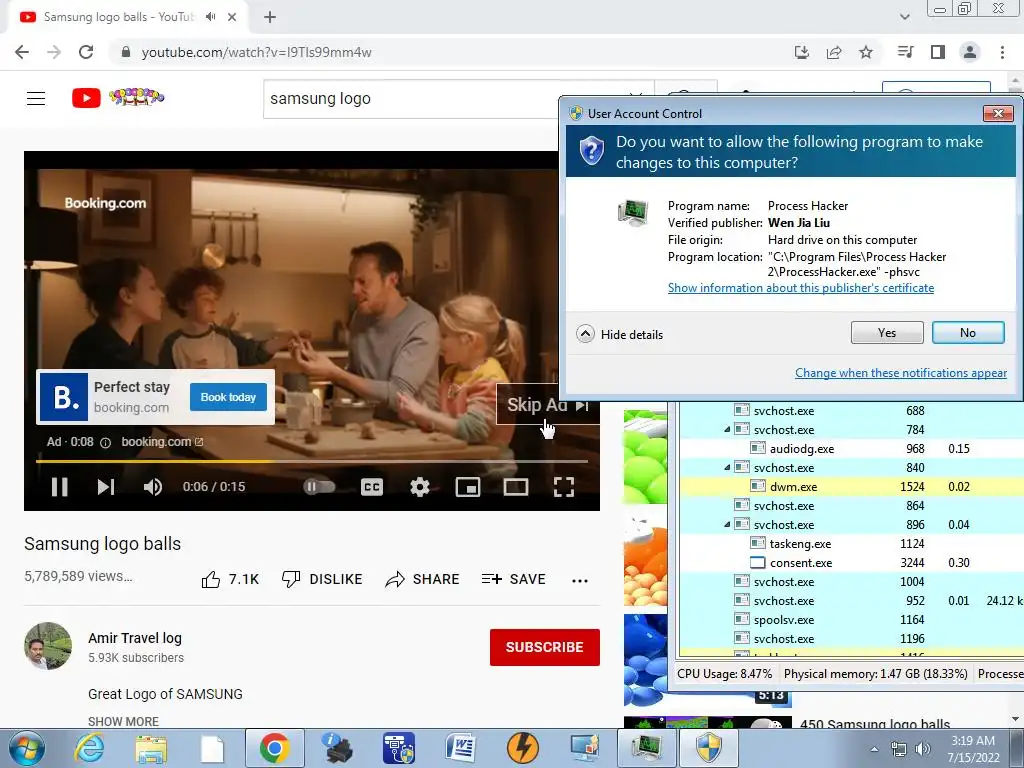Open Windows Explorer folder in taskbar
The image size is (1024, 768).
pos(151,748)
